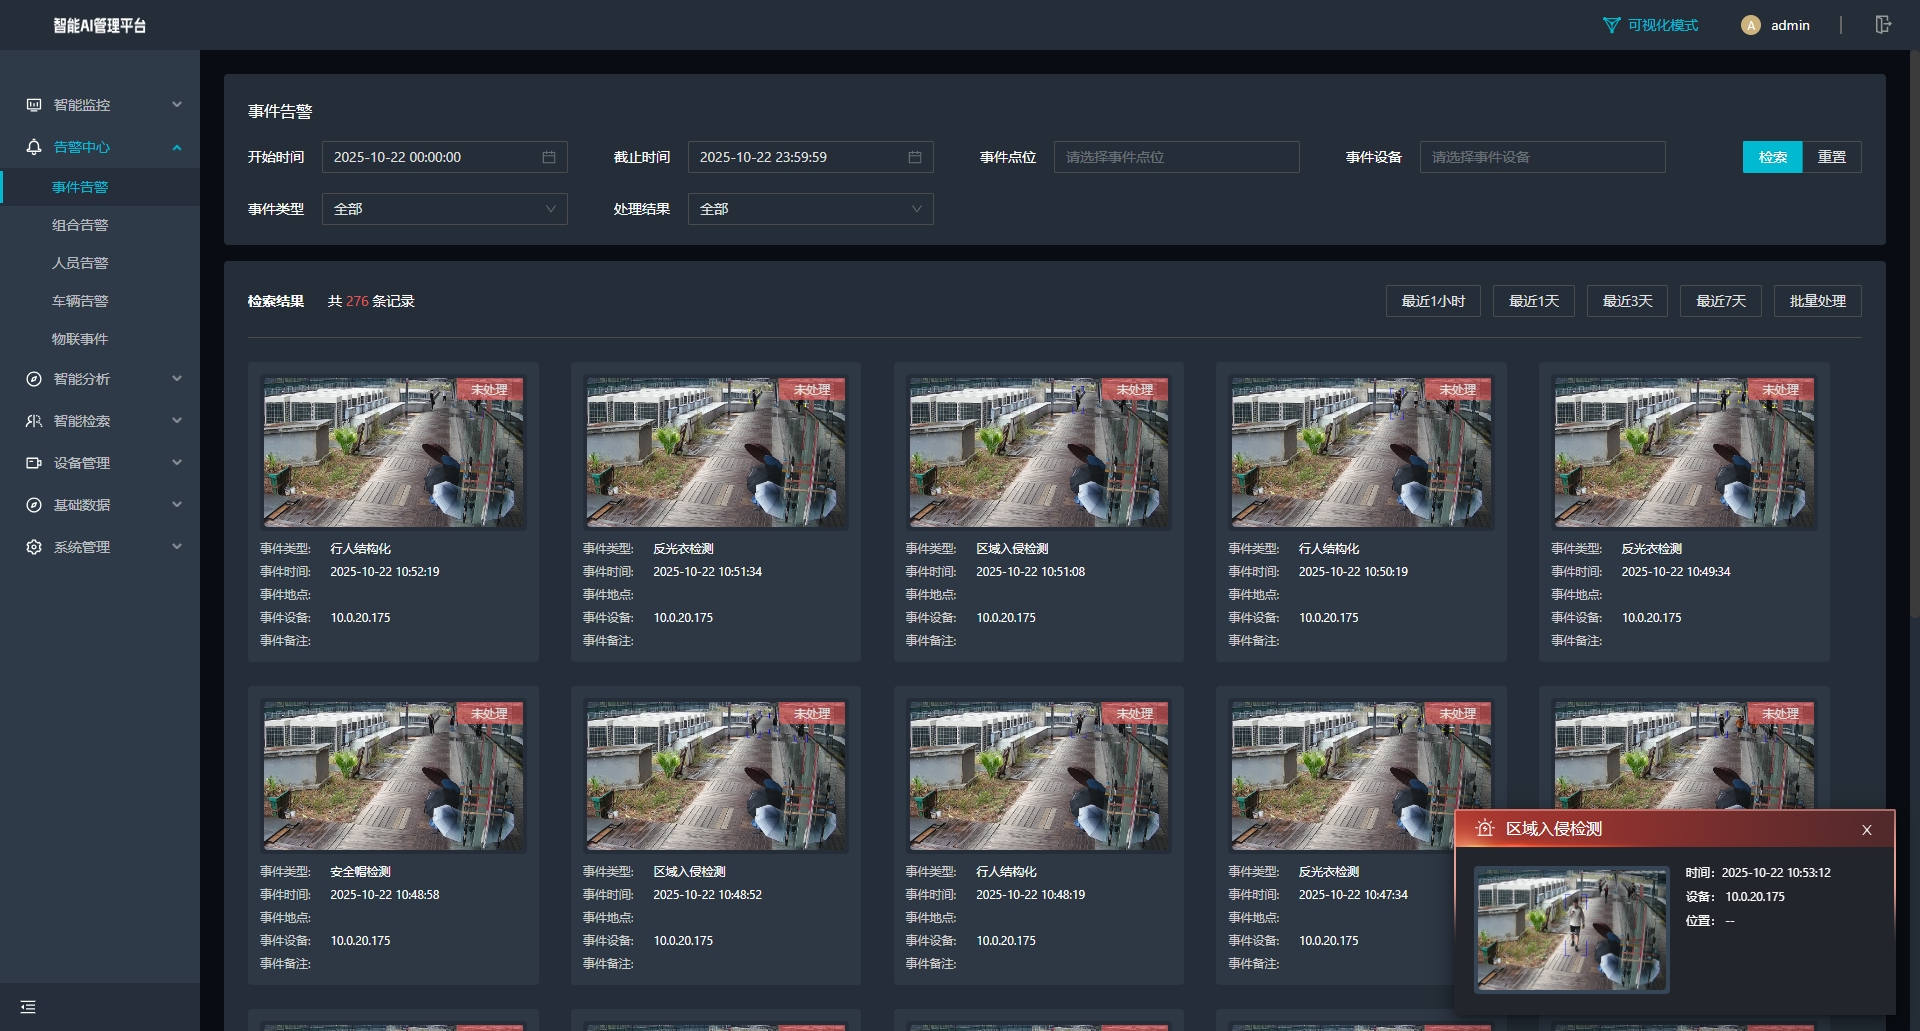Open the admin user avatar
Screen dimensions: 1920x1031
pyautogui.click(x=1750, y=26)
